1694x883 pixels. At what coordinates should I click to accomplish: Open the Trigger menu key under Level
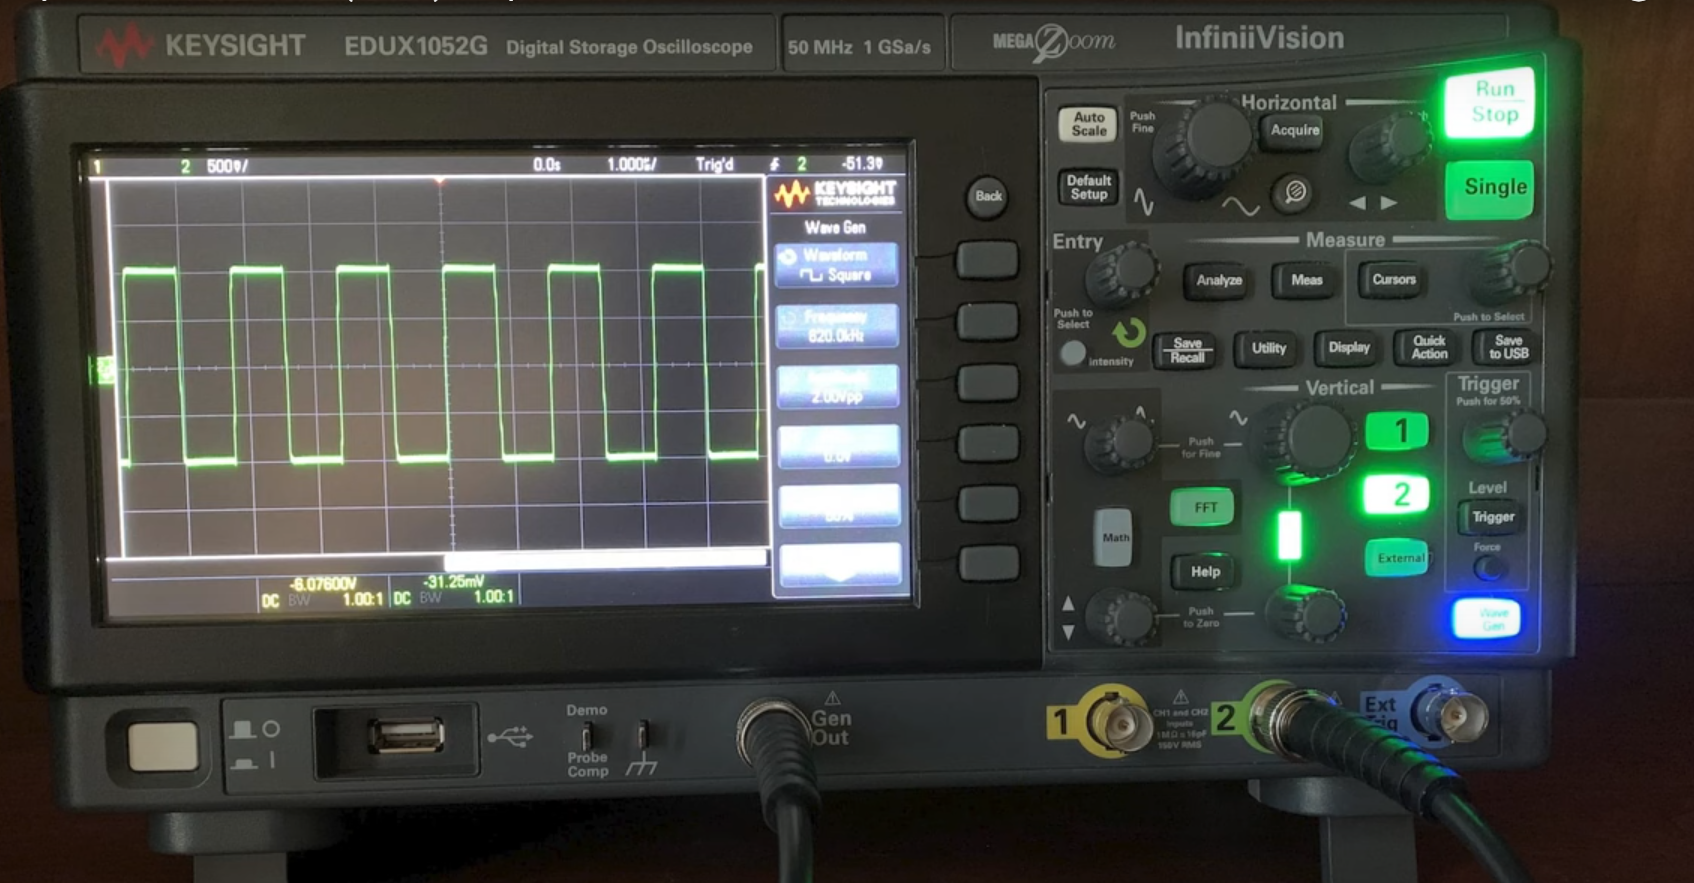point(1491,517)
